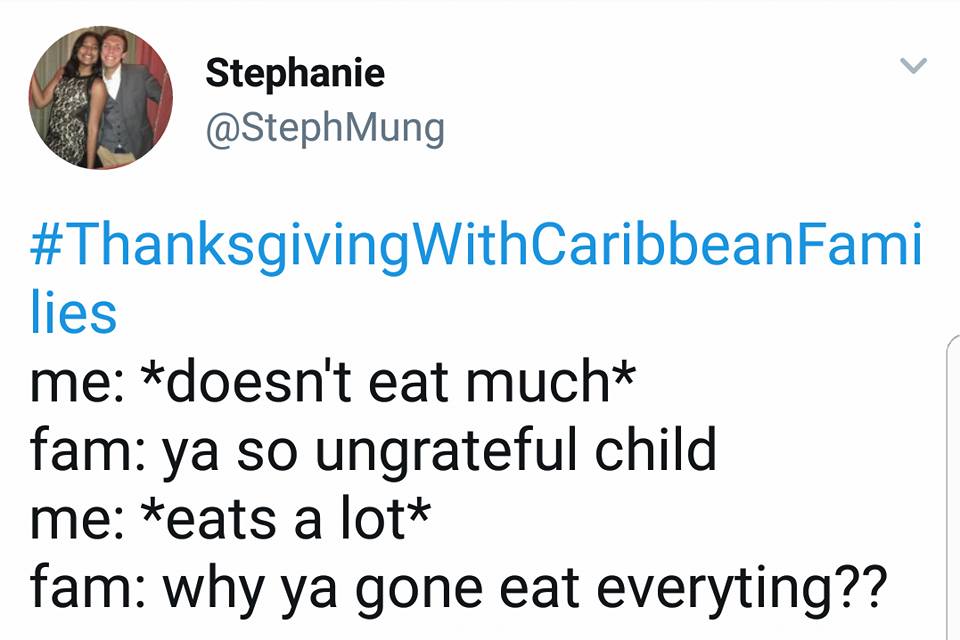Click the line 'me: *doesn't eat much*'
Screen dimensions: 960x640
pos(332,382)
